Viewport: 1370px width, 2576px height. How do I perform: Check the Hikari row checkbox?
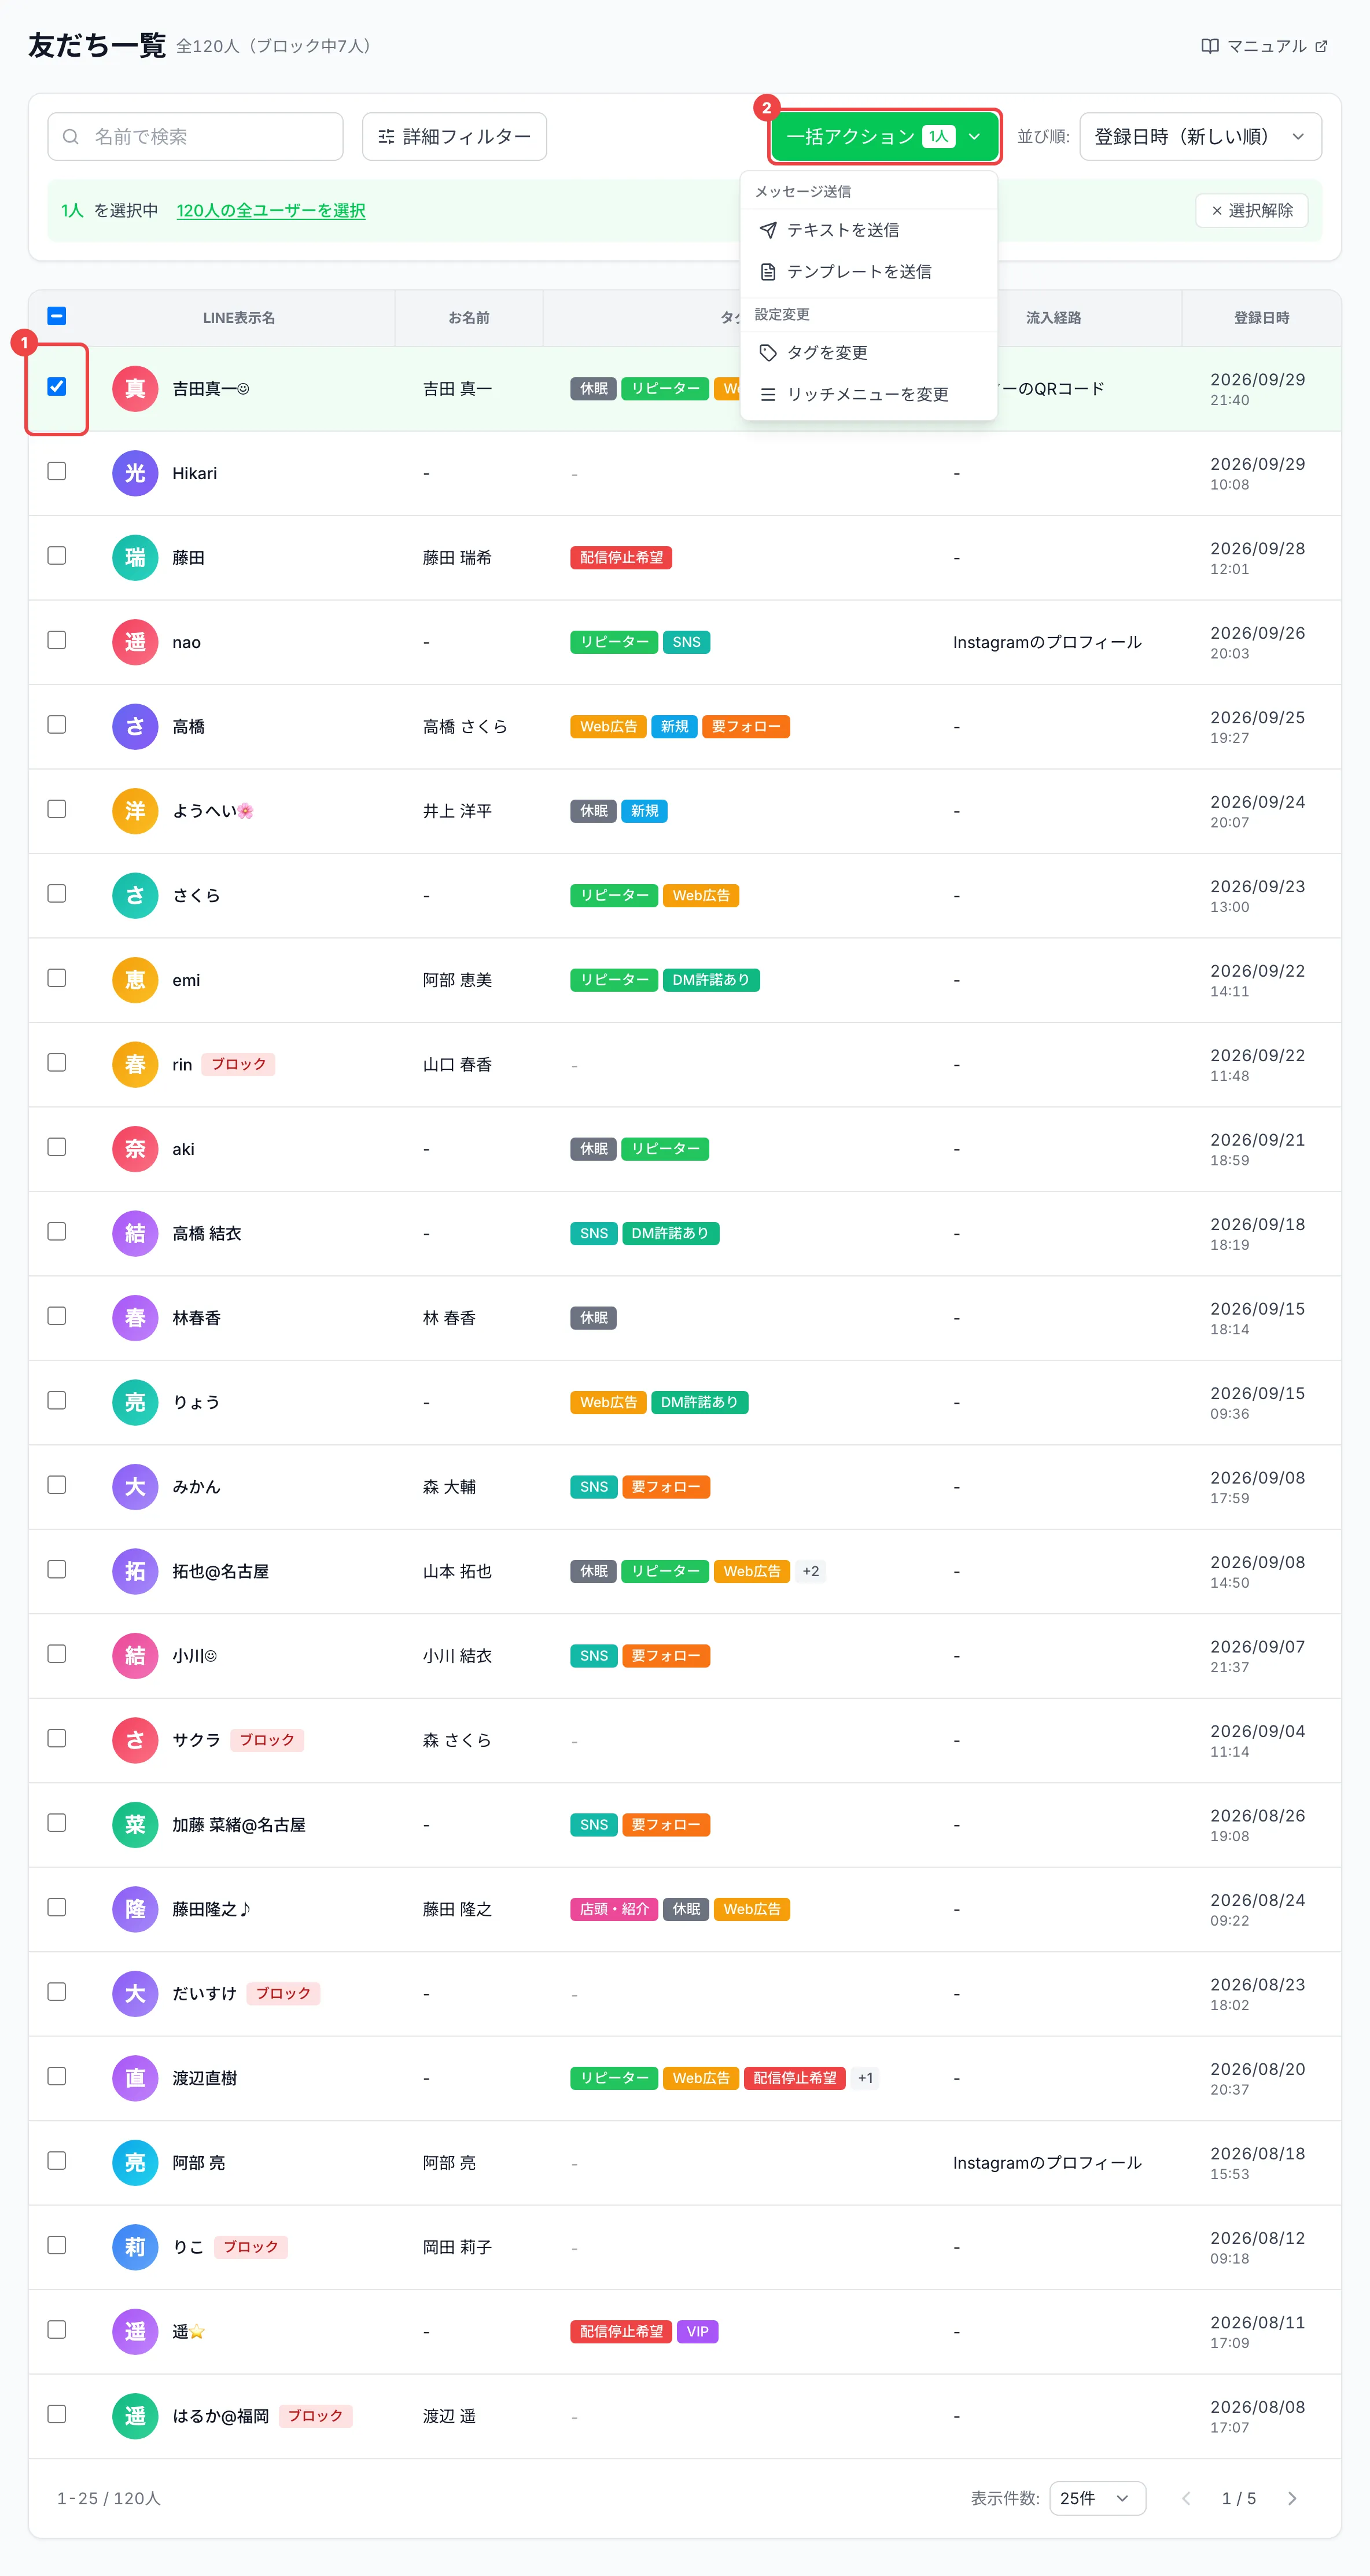(57, 471)
